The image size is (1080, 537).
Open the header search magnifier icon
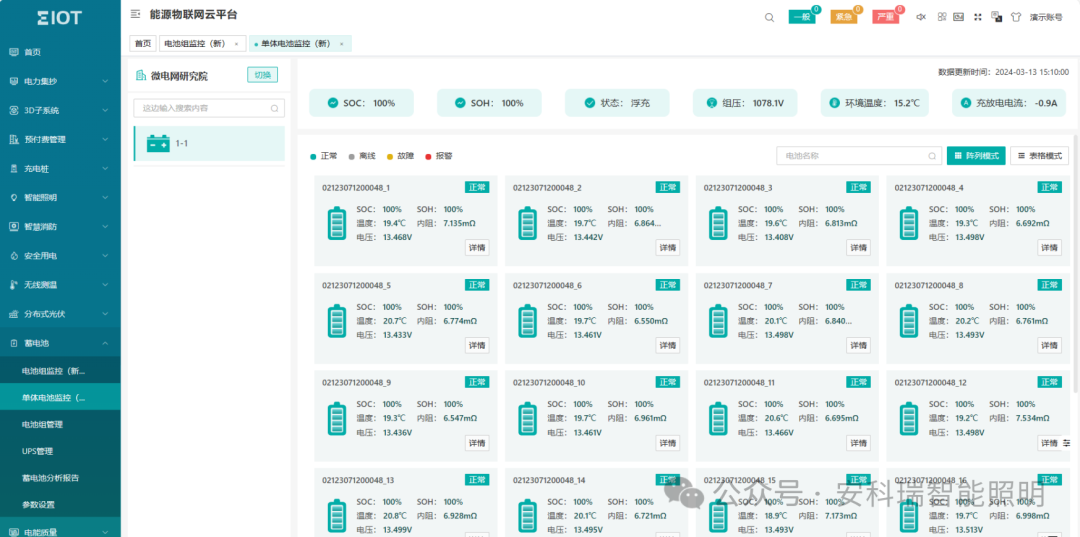pos(769,17)
